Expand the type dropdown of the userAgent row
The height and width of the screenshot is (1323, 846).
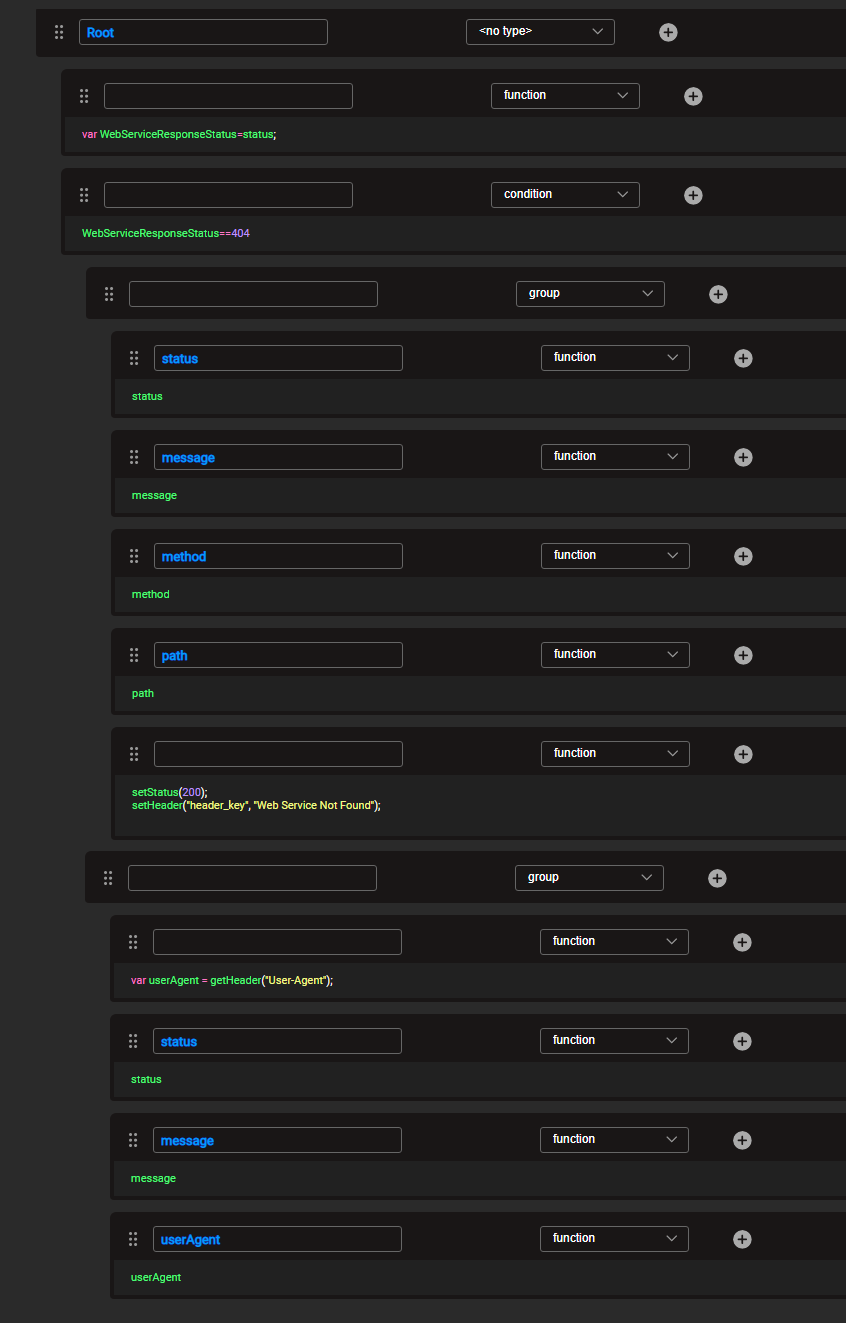click(x=614, y=1238)
